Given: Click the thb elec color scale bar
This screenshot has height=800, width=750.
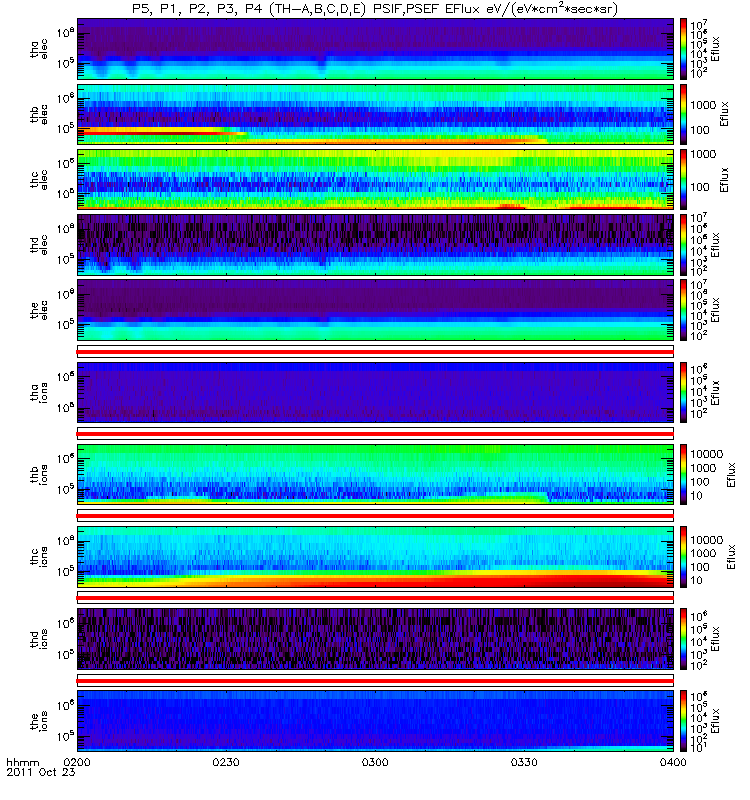Looking at the screenshot, I should click(x=683, y=114).
